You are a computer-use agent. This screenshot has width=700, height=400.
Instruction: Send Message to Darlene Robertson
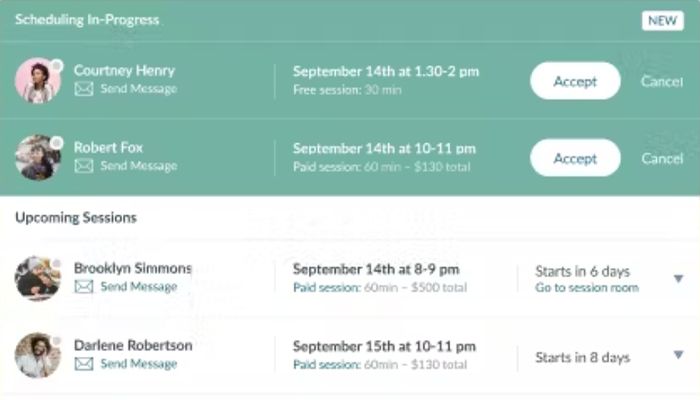click(x=138, y=364)
